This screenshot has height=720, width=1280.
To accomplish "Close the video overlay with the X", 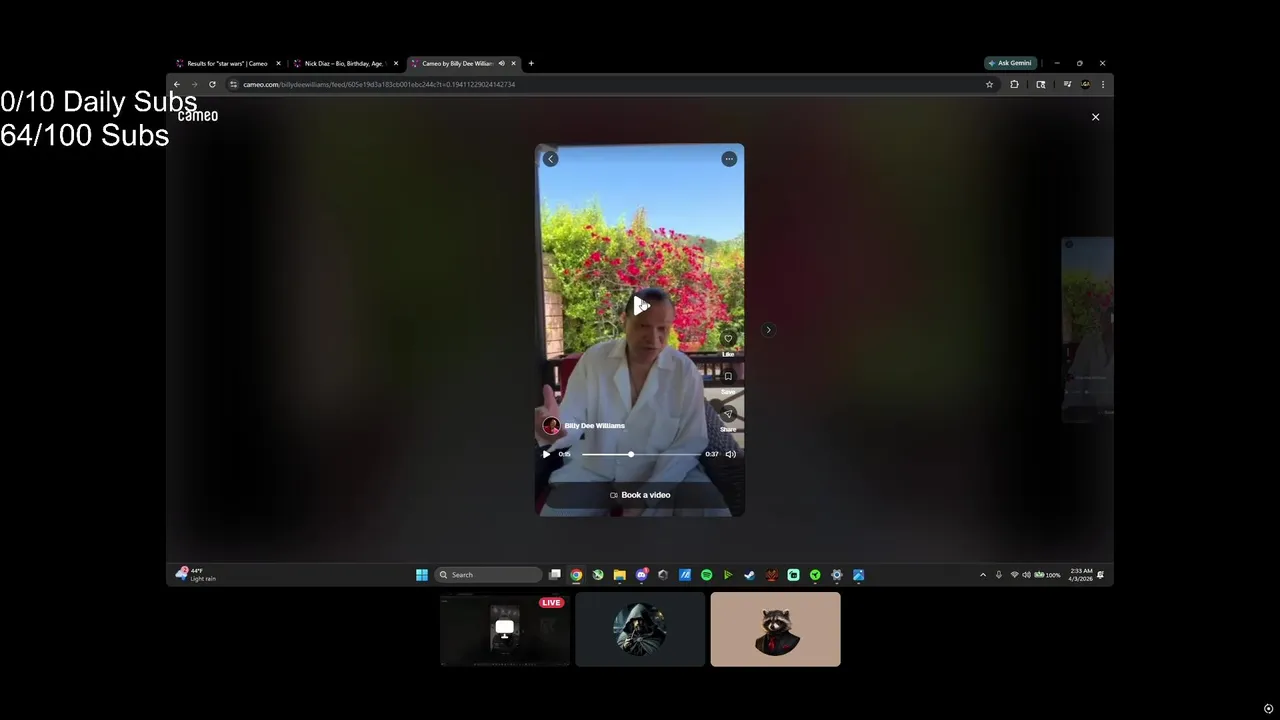I will point(1095,117).
